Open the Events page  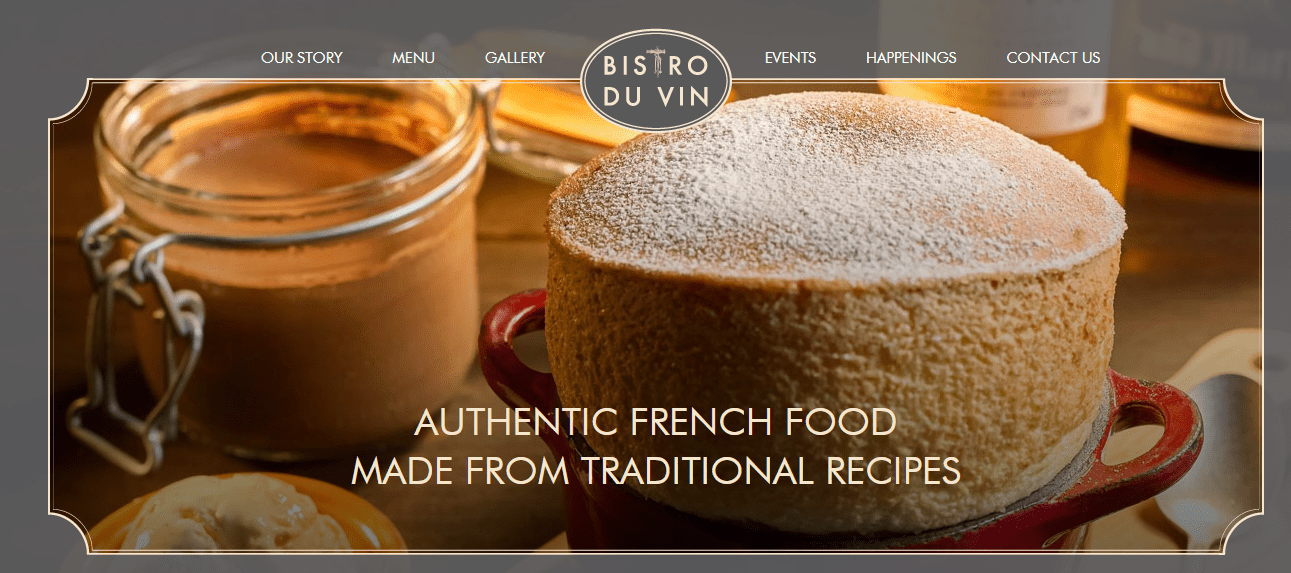pos(790,58)
